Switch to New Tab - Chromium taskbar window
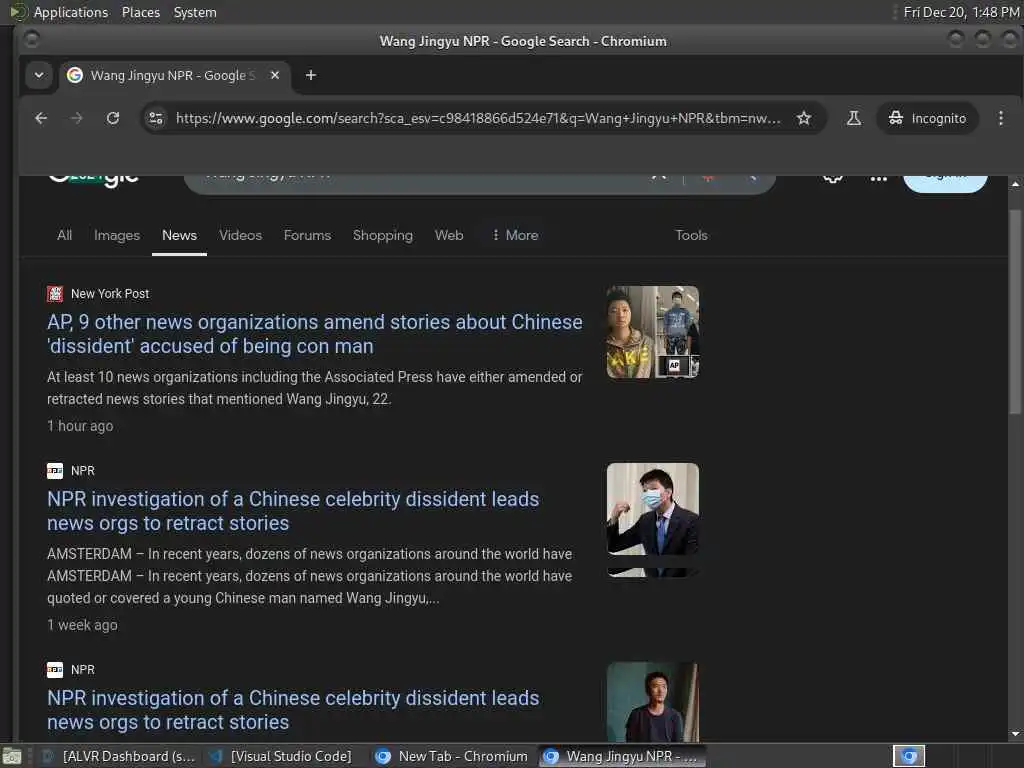The width and height of the screenshot is (1024, 768). pos(452,756)
